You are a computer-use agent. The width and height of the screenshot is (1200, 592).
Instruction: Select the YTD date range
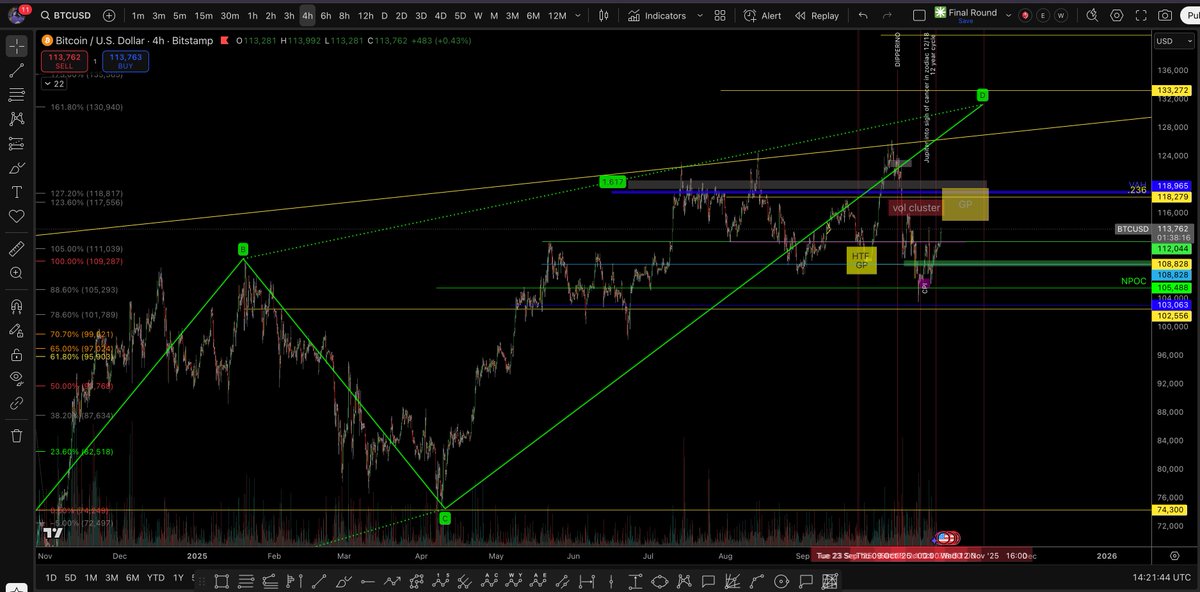pos(155,578)
